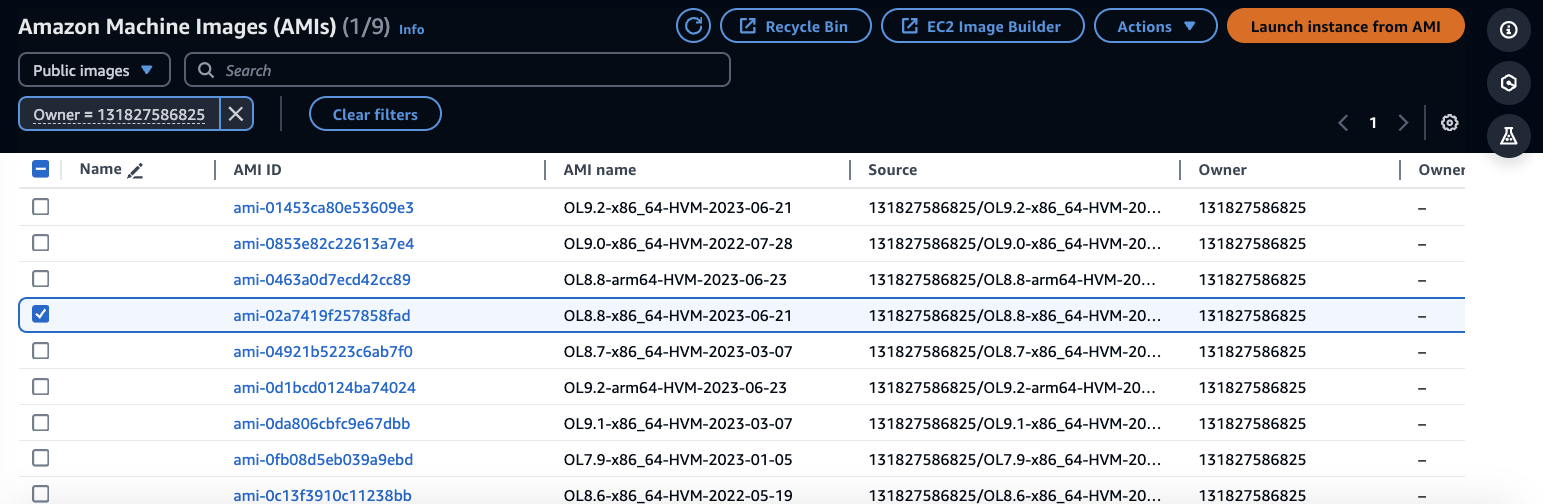The height and width of the screenshot is (504, 1543).
Task: Go to next page arrow
Action: pos(1403,123)
